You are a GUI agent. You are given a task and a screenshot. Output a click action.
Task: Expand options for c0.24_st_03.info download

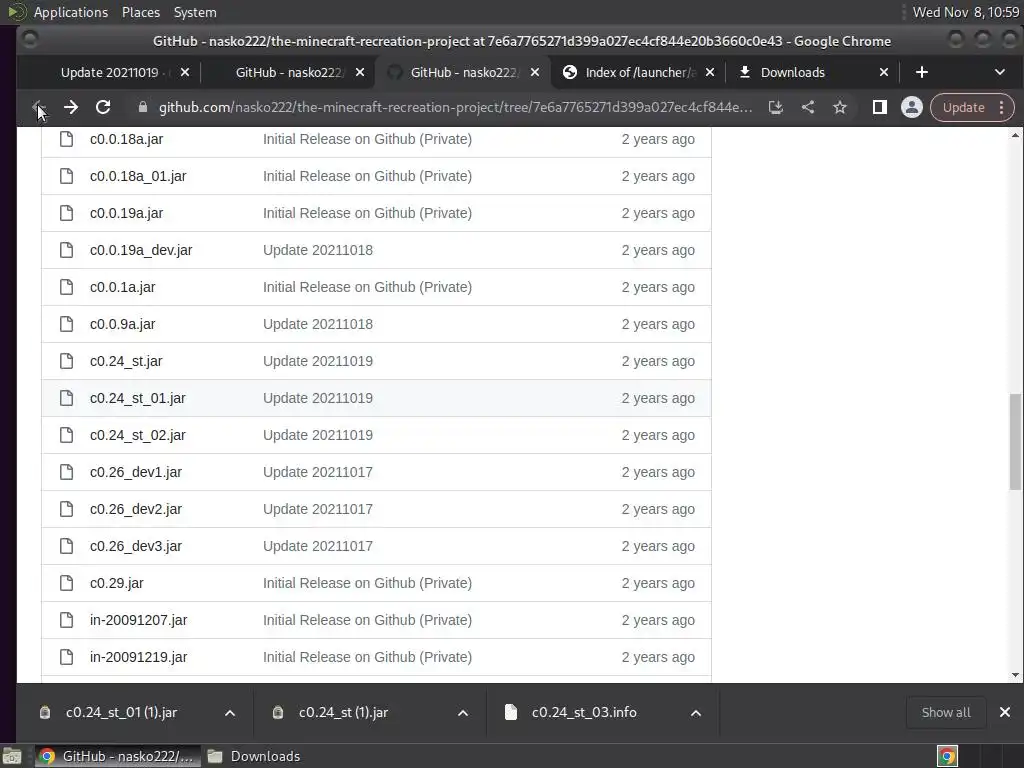click(696, 713)
